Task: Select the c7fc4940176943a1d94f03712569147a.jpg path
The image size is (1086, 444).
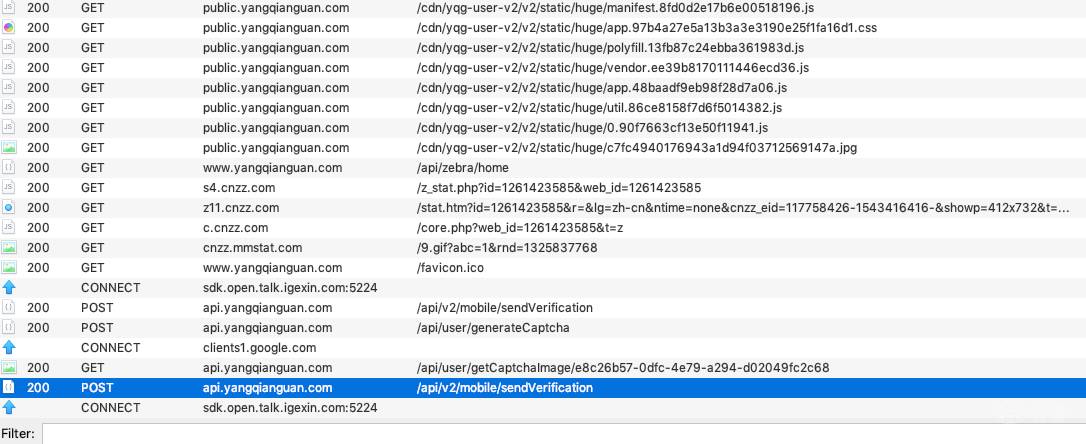Action: click(638, 148)
